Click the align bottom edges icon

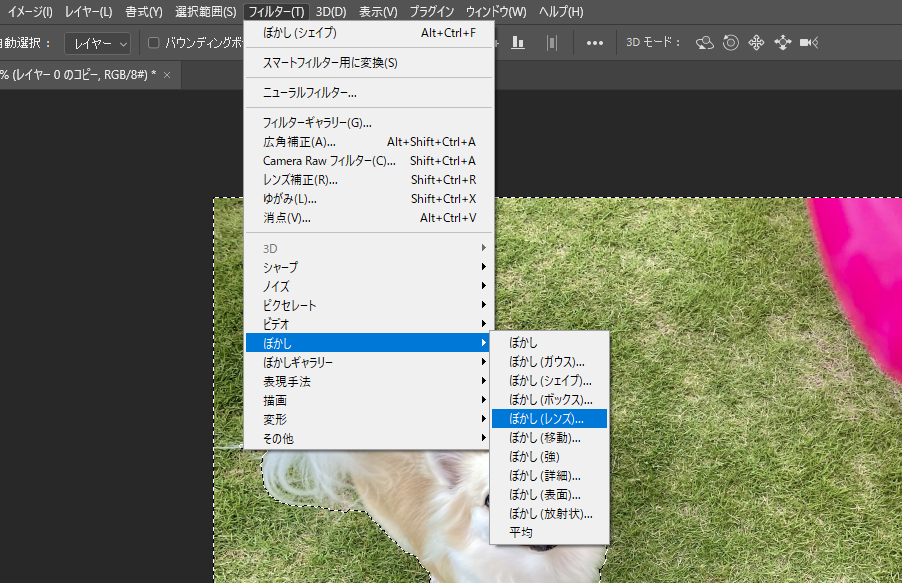(x=518, y=43)
